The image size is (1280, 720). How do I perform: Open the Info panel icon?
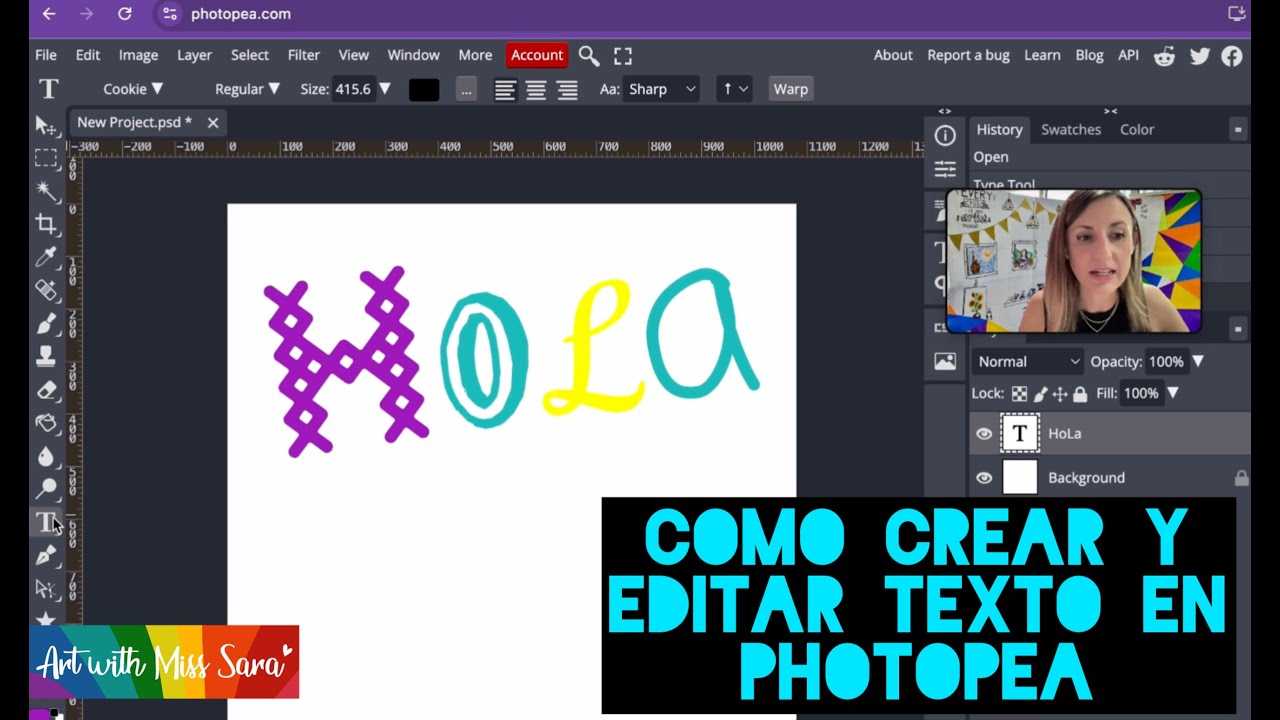(945, 135)
